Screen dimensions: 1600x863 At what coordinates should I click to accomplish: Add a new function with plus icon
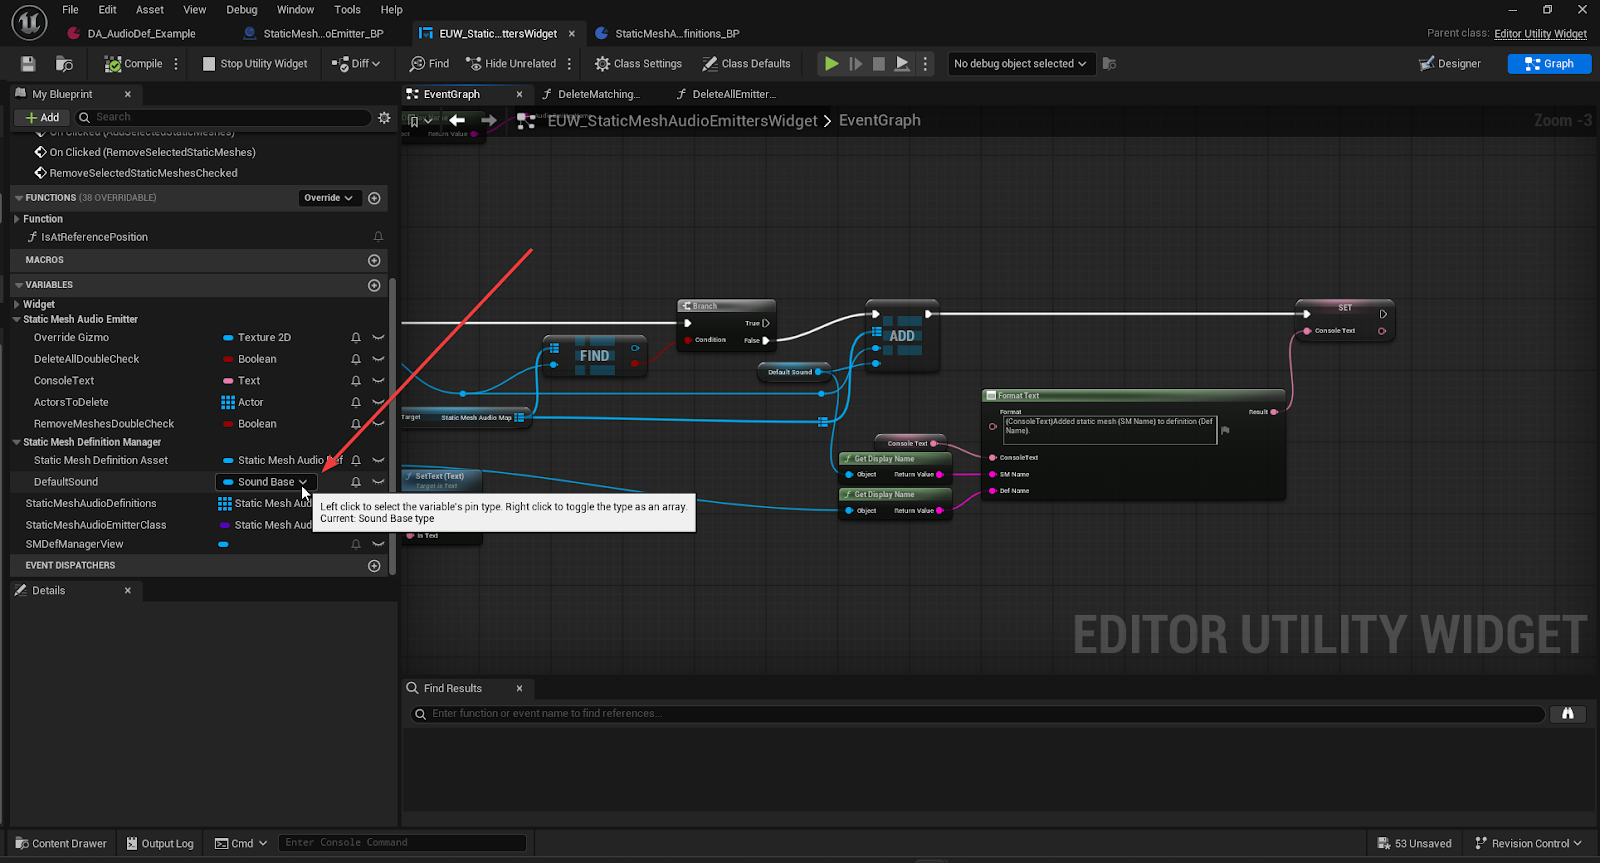pyautogui.click(x=374, y=198)
